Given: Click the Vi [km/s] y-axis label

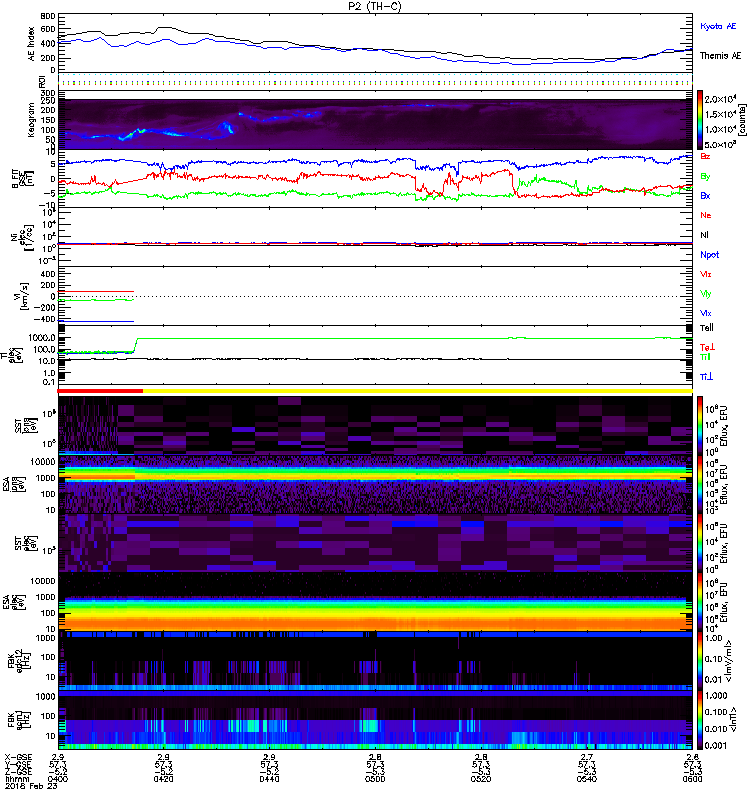Looking at the screenshot, I should [23, 296].
